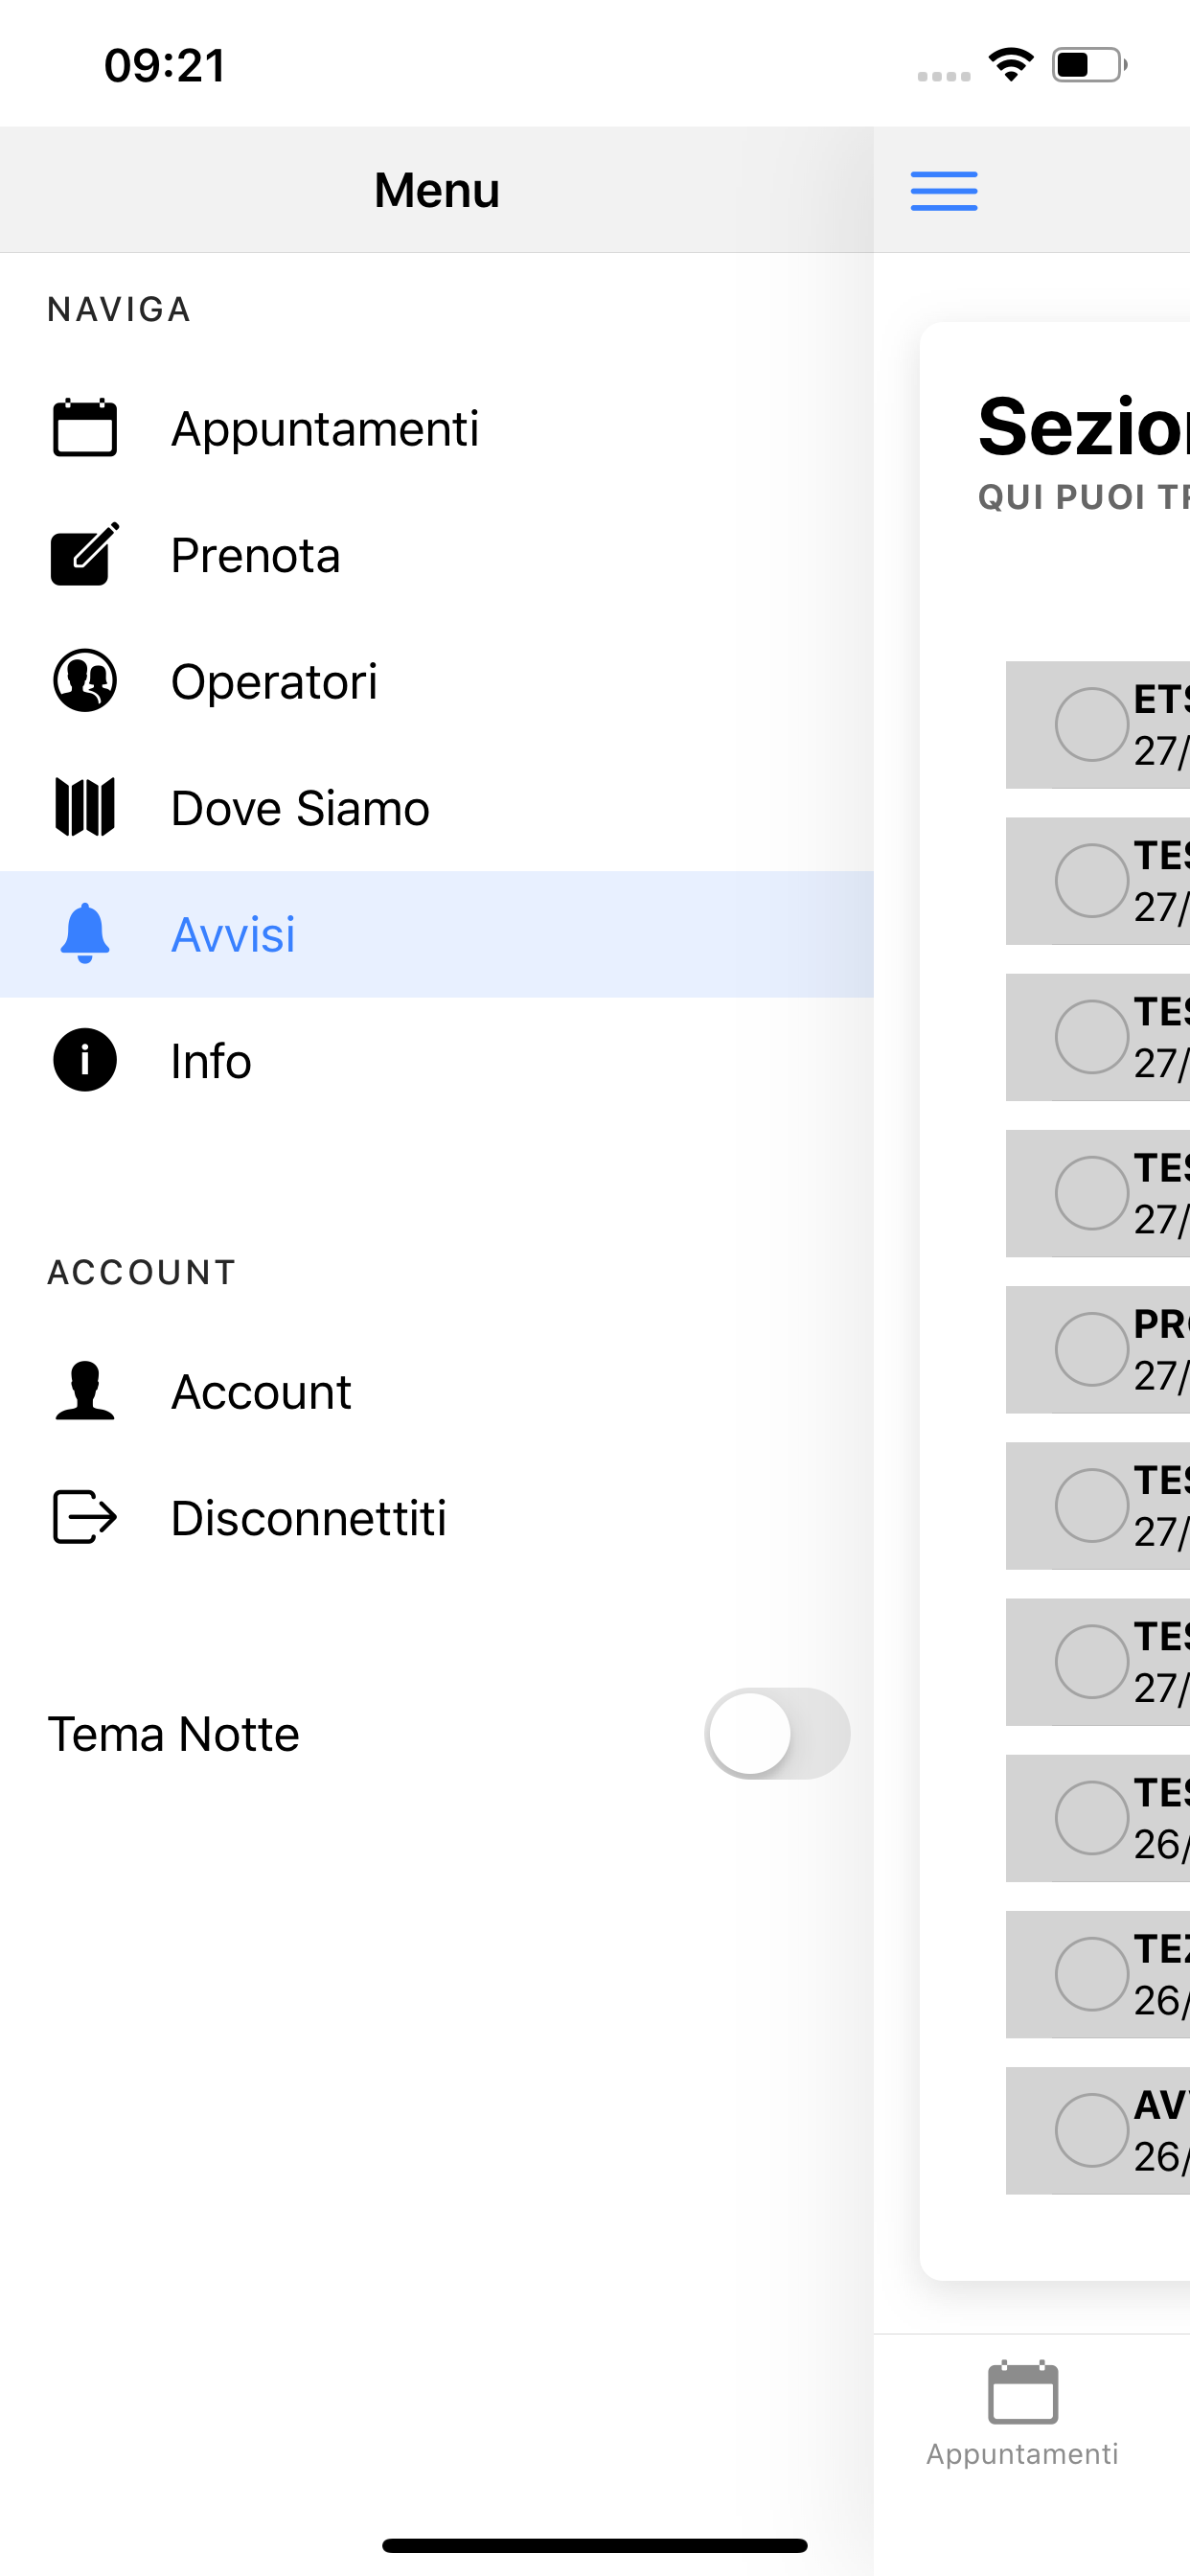Screen dimensions: 1190x2576
Task: Tap the Tema Notte label
Action: 174,1734
